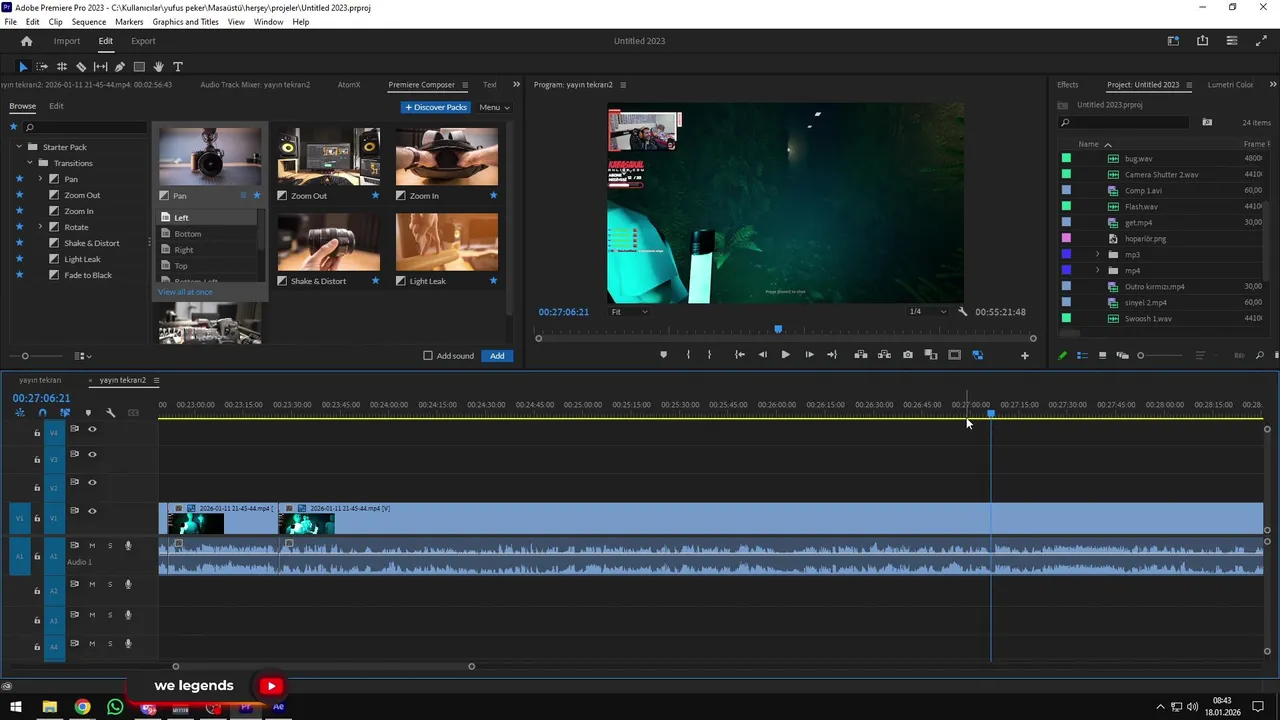This screenshot has height=720, width=1280.
Task: Open the Graphics and Titles menu
Action: [185, 22]
